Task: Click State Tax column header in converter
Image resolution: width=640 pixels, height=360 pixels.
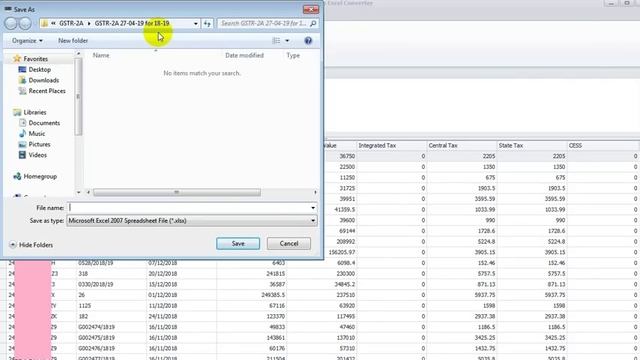Action: click(531, 145)
